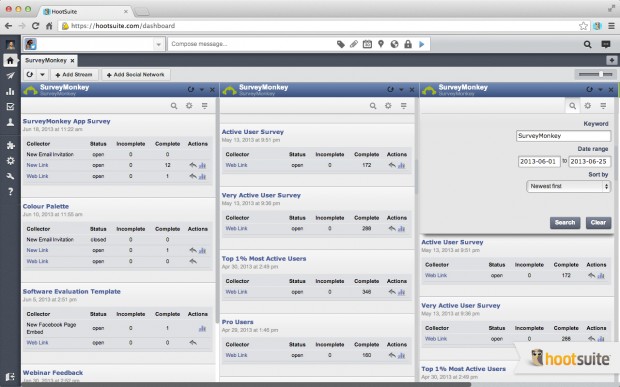The width and height of the screenshot is (620, 387).
Task: Click the end date field 2013-06-25
Action: point(590,161)
